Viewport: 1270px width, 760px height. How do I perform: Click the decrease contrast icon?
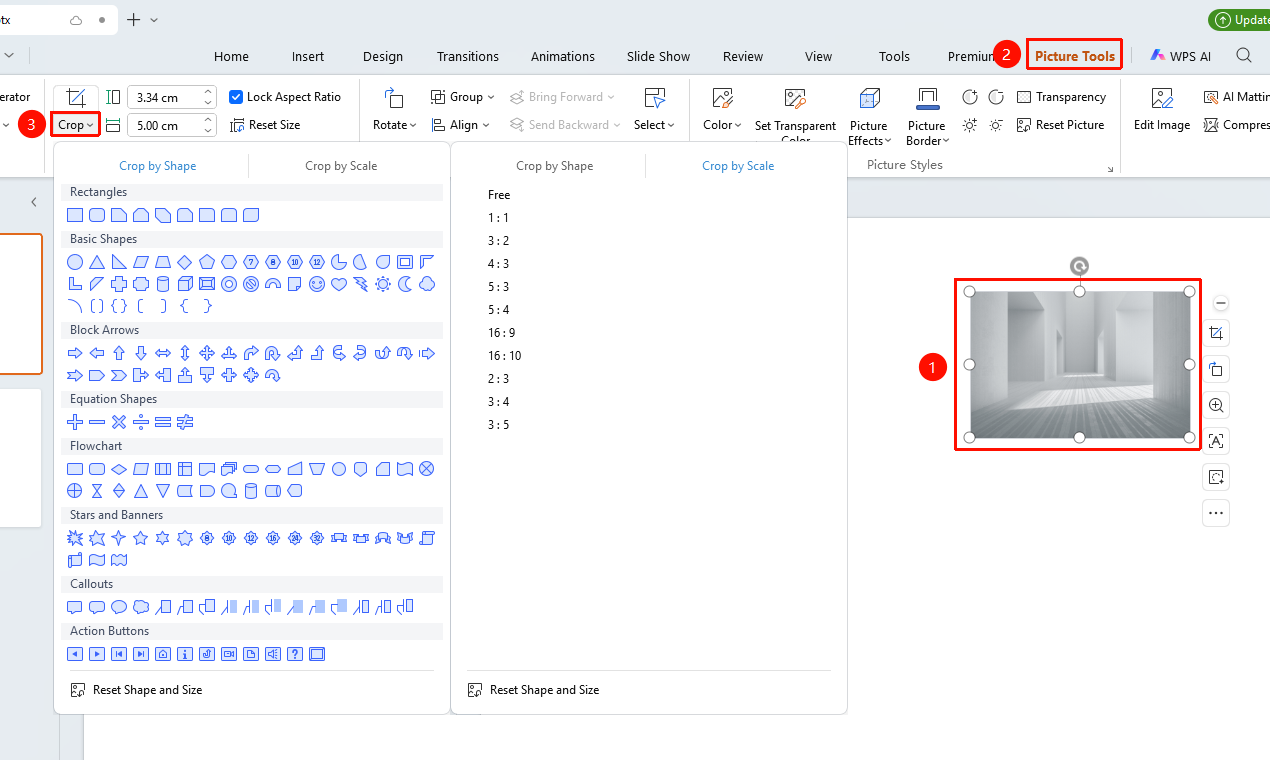point(996,97)
